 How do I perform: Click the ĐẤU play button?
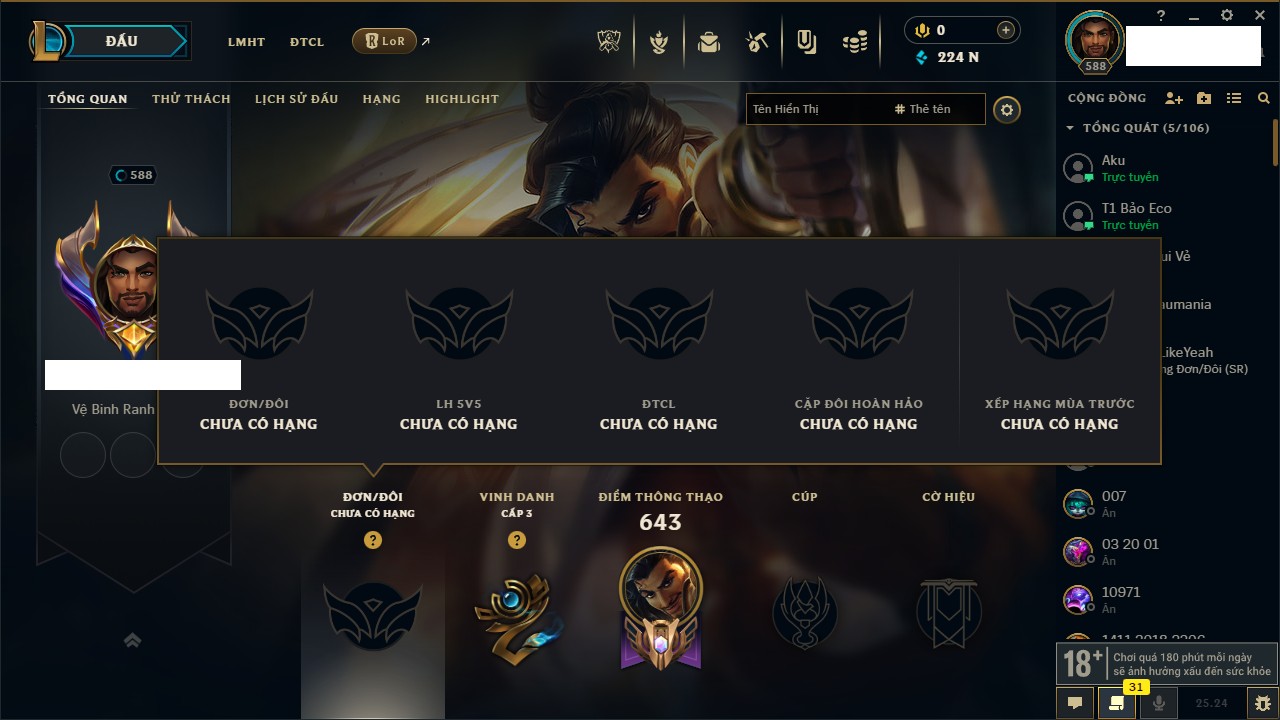(121, 41)
